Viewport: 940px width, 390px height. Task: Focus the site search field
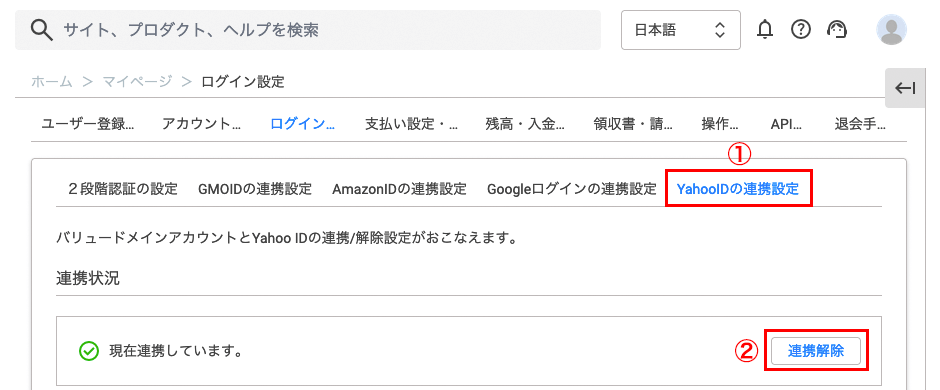308,30
